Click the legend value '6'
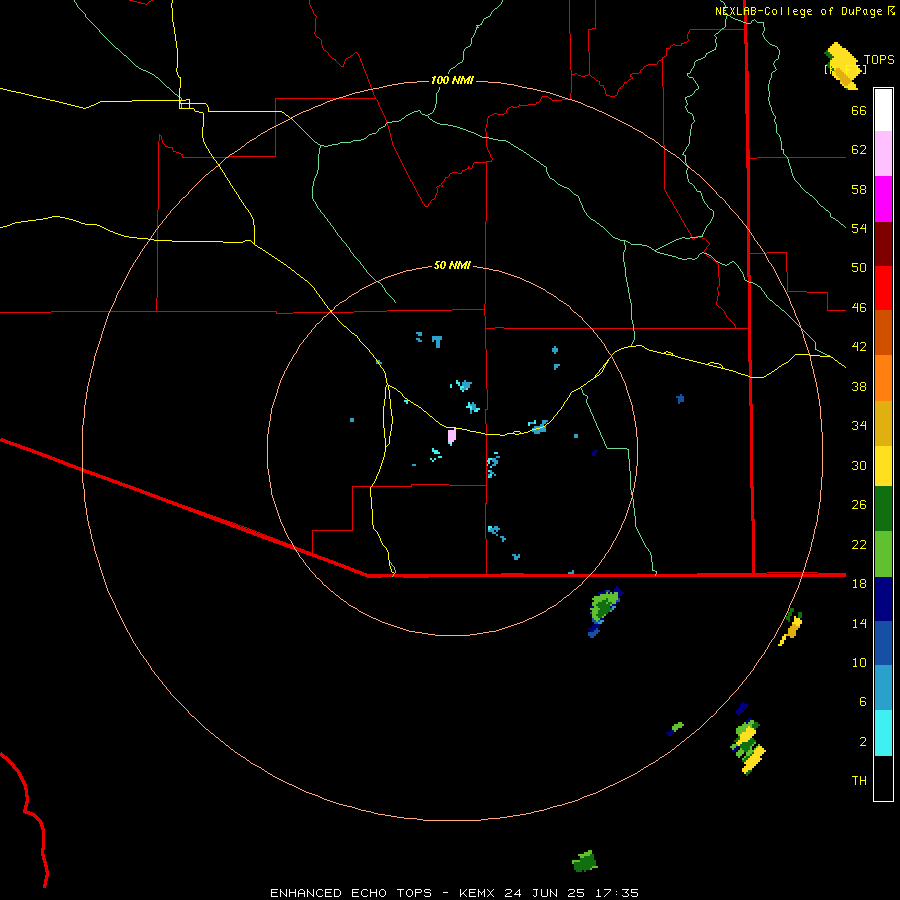Image resolution: width=900 pixels, height=900 pixels. [x=863, y=701]
